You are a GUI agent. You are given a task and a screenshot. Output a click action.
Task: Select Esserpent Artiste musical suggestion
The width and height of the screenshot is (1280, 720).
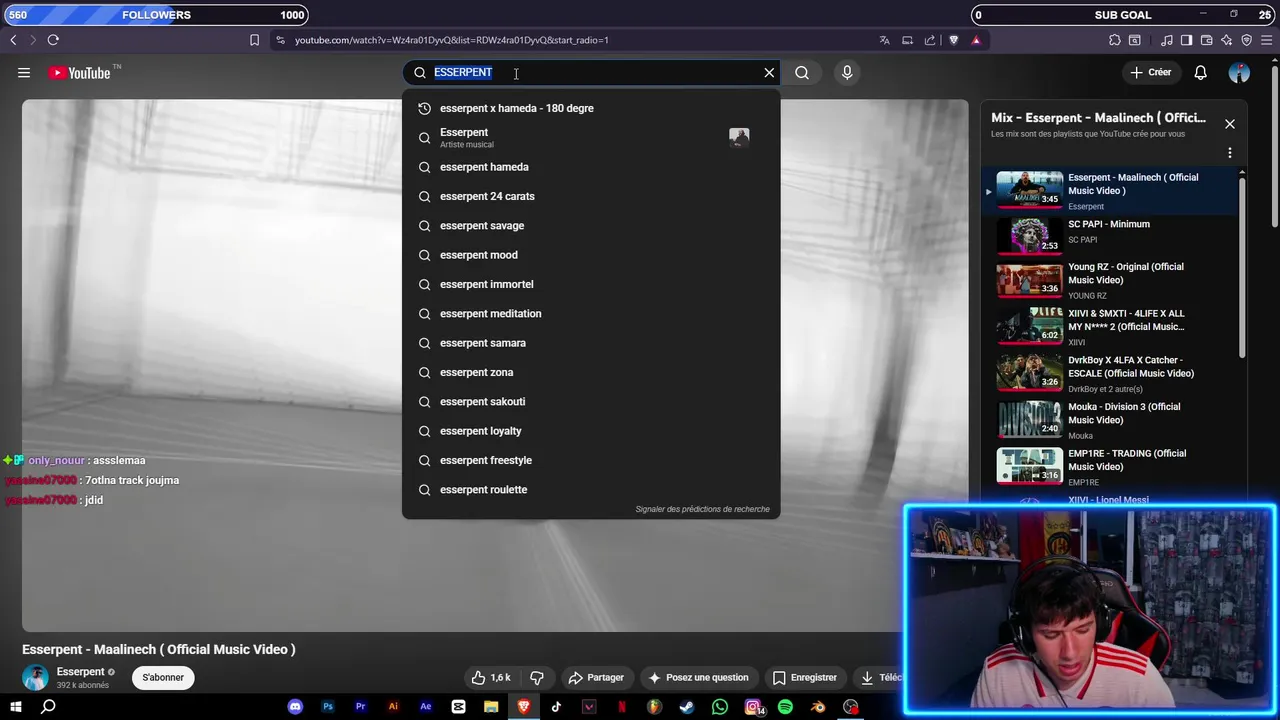pyautogui.click(x=591, y=138)
